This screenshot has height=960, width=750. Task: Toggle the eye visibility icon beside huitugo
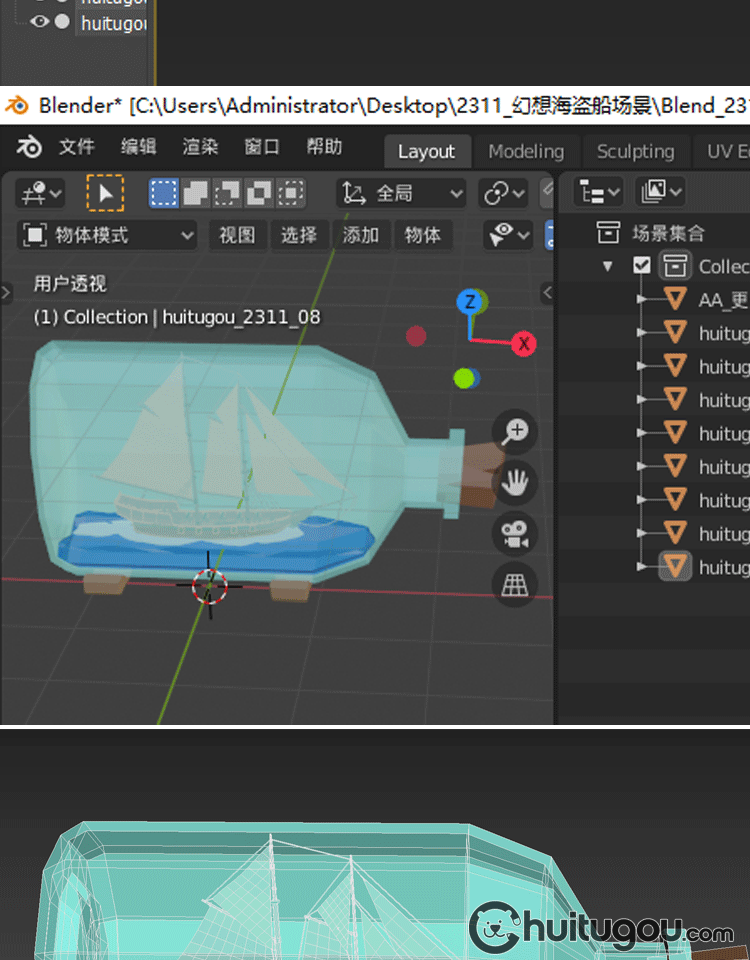coord(39,21)
